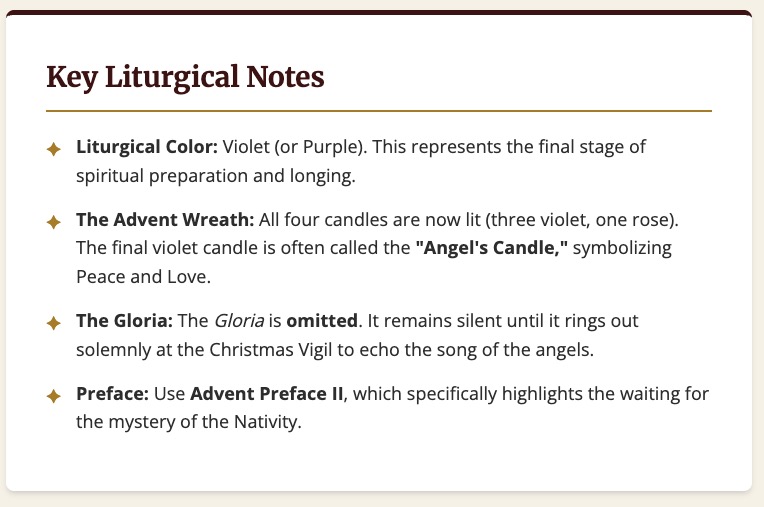Select the bold "Liturgical Color:" label
Image resolution: width=764 pixels, height=507 pixels.
(147, 147)
